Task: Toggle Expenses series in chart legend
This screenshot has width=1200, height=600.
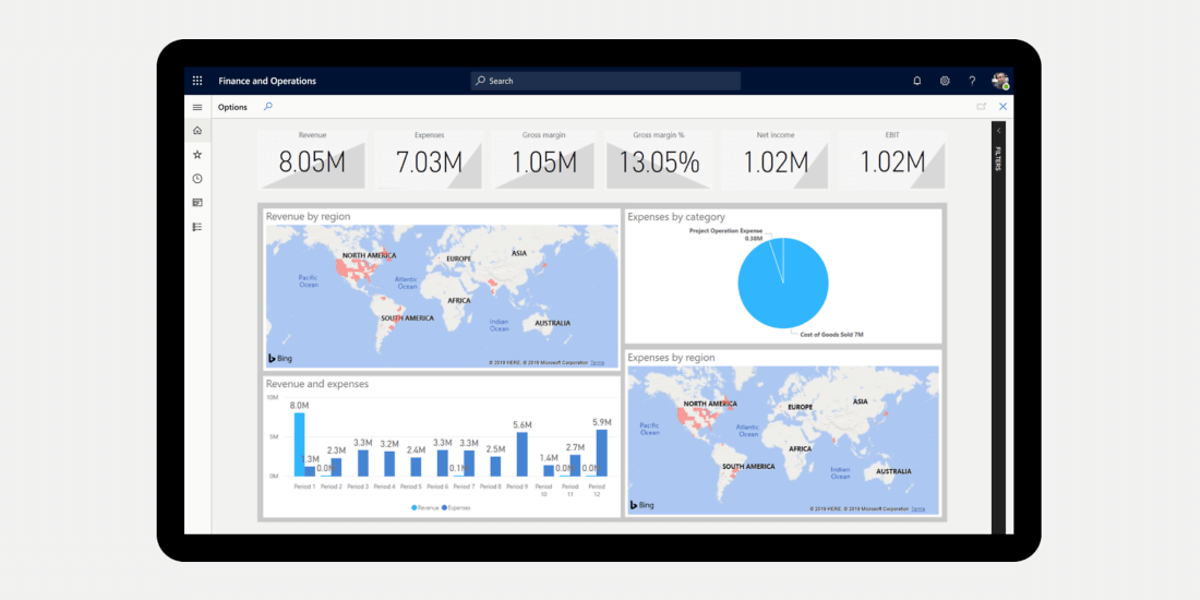Action: [x=457, y=508]
